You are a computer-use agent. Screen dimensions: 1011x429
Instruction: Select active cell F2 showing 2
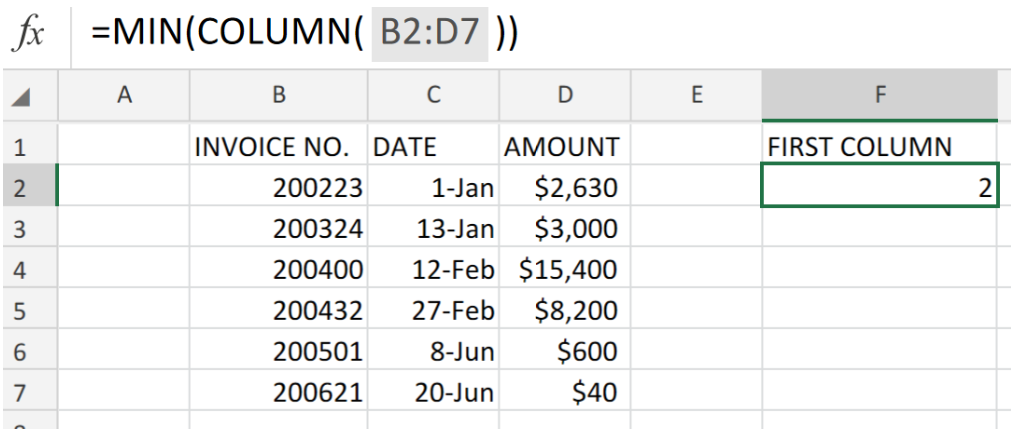click(880, 186)
